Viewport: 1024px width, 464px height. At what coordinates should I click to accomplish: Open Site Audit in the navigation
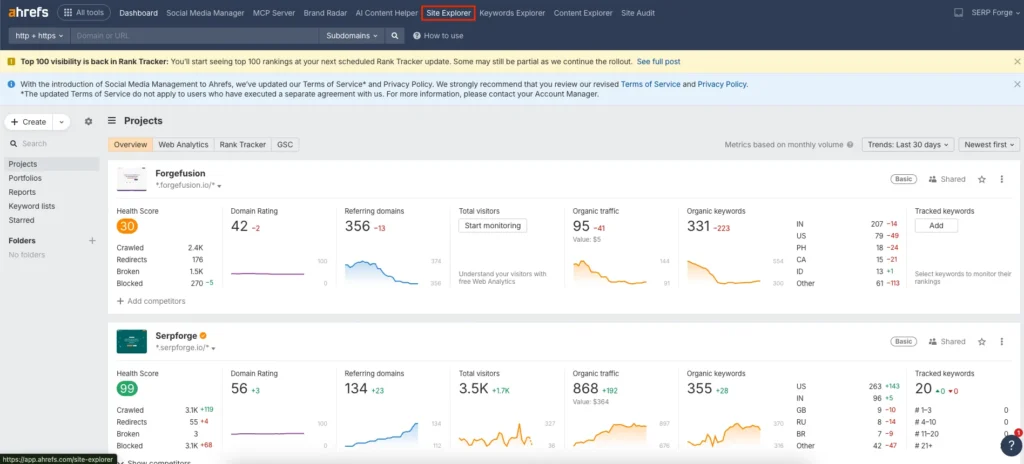[638, 12]
